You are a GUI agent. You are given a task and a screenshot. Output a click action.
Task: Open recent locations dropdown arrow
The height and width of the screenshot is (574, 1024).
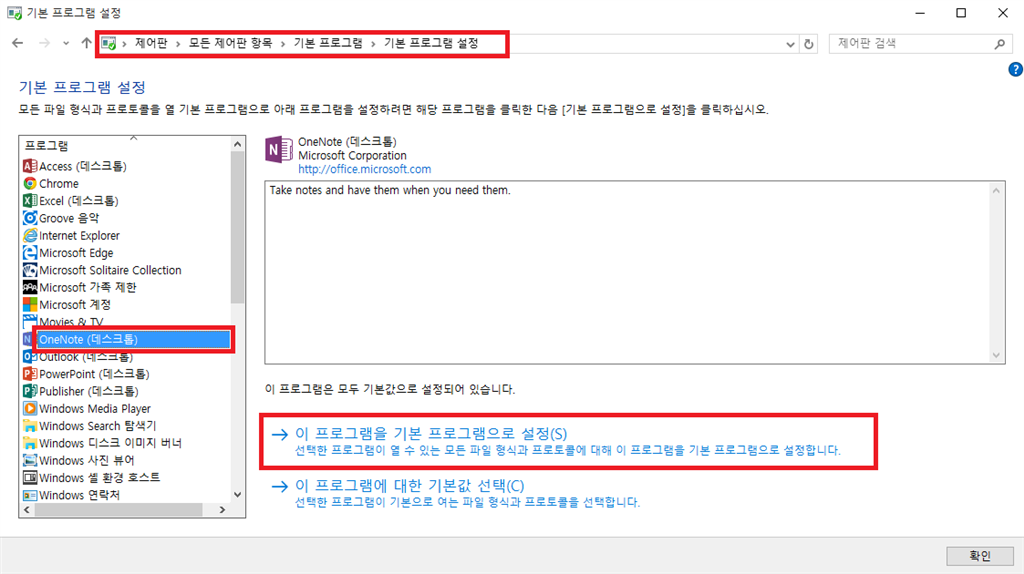(66, 43)
